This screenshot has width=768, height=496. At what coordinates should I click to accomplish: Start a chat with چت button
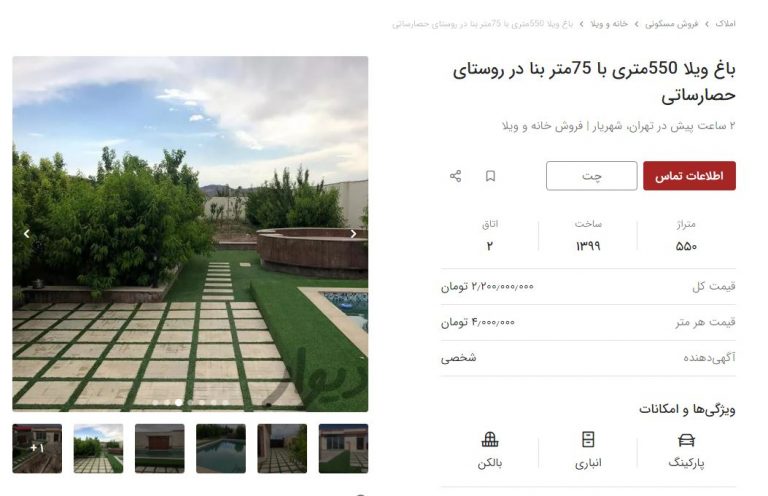592,176
